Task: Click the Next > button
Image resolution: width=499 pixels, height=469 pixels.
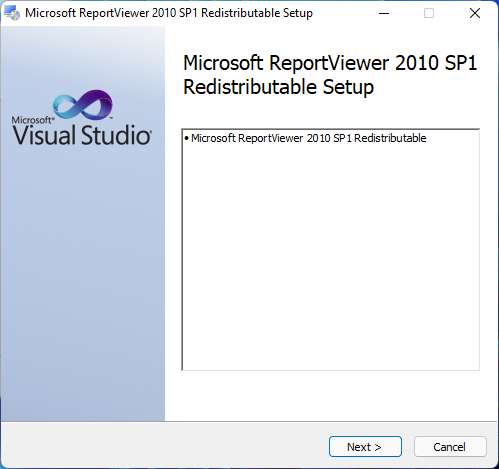Action: tap(365, 447)
